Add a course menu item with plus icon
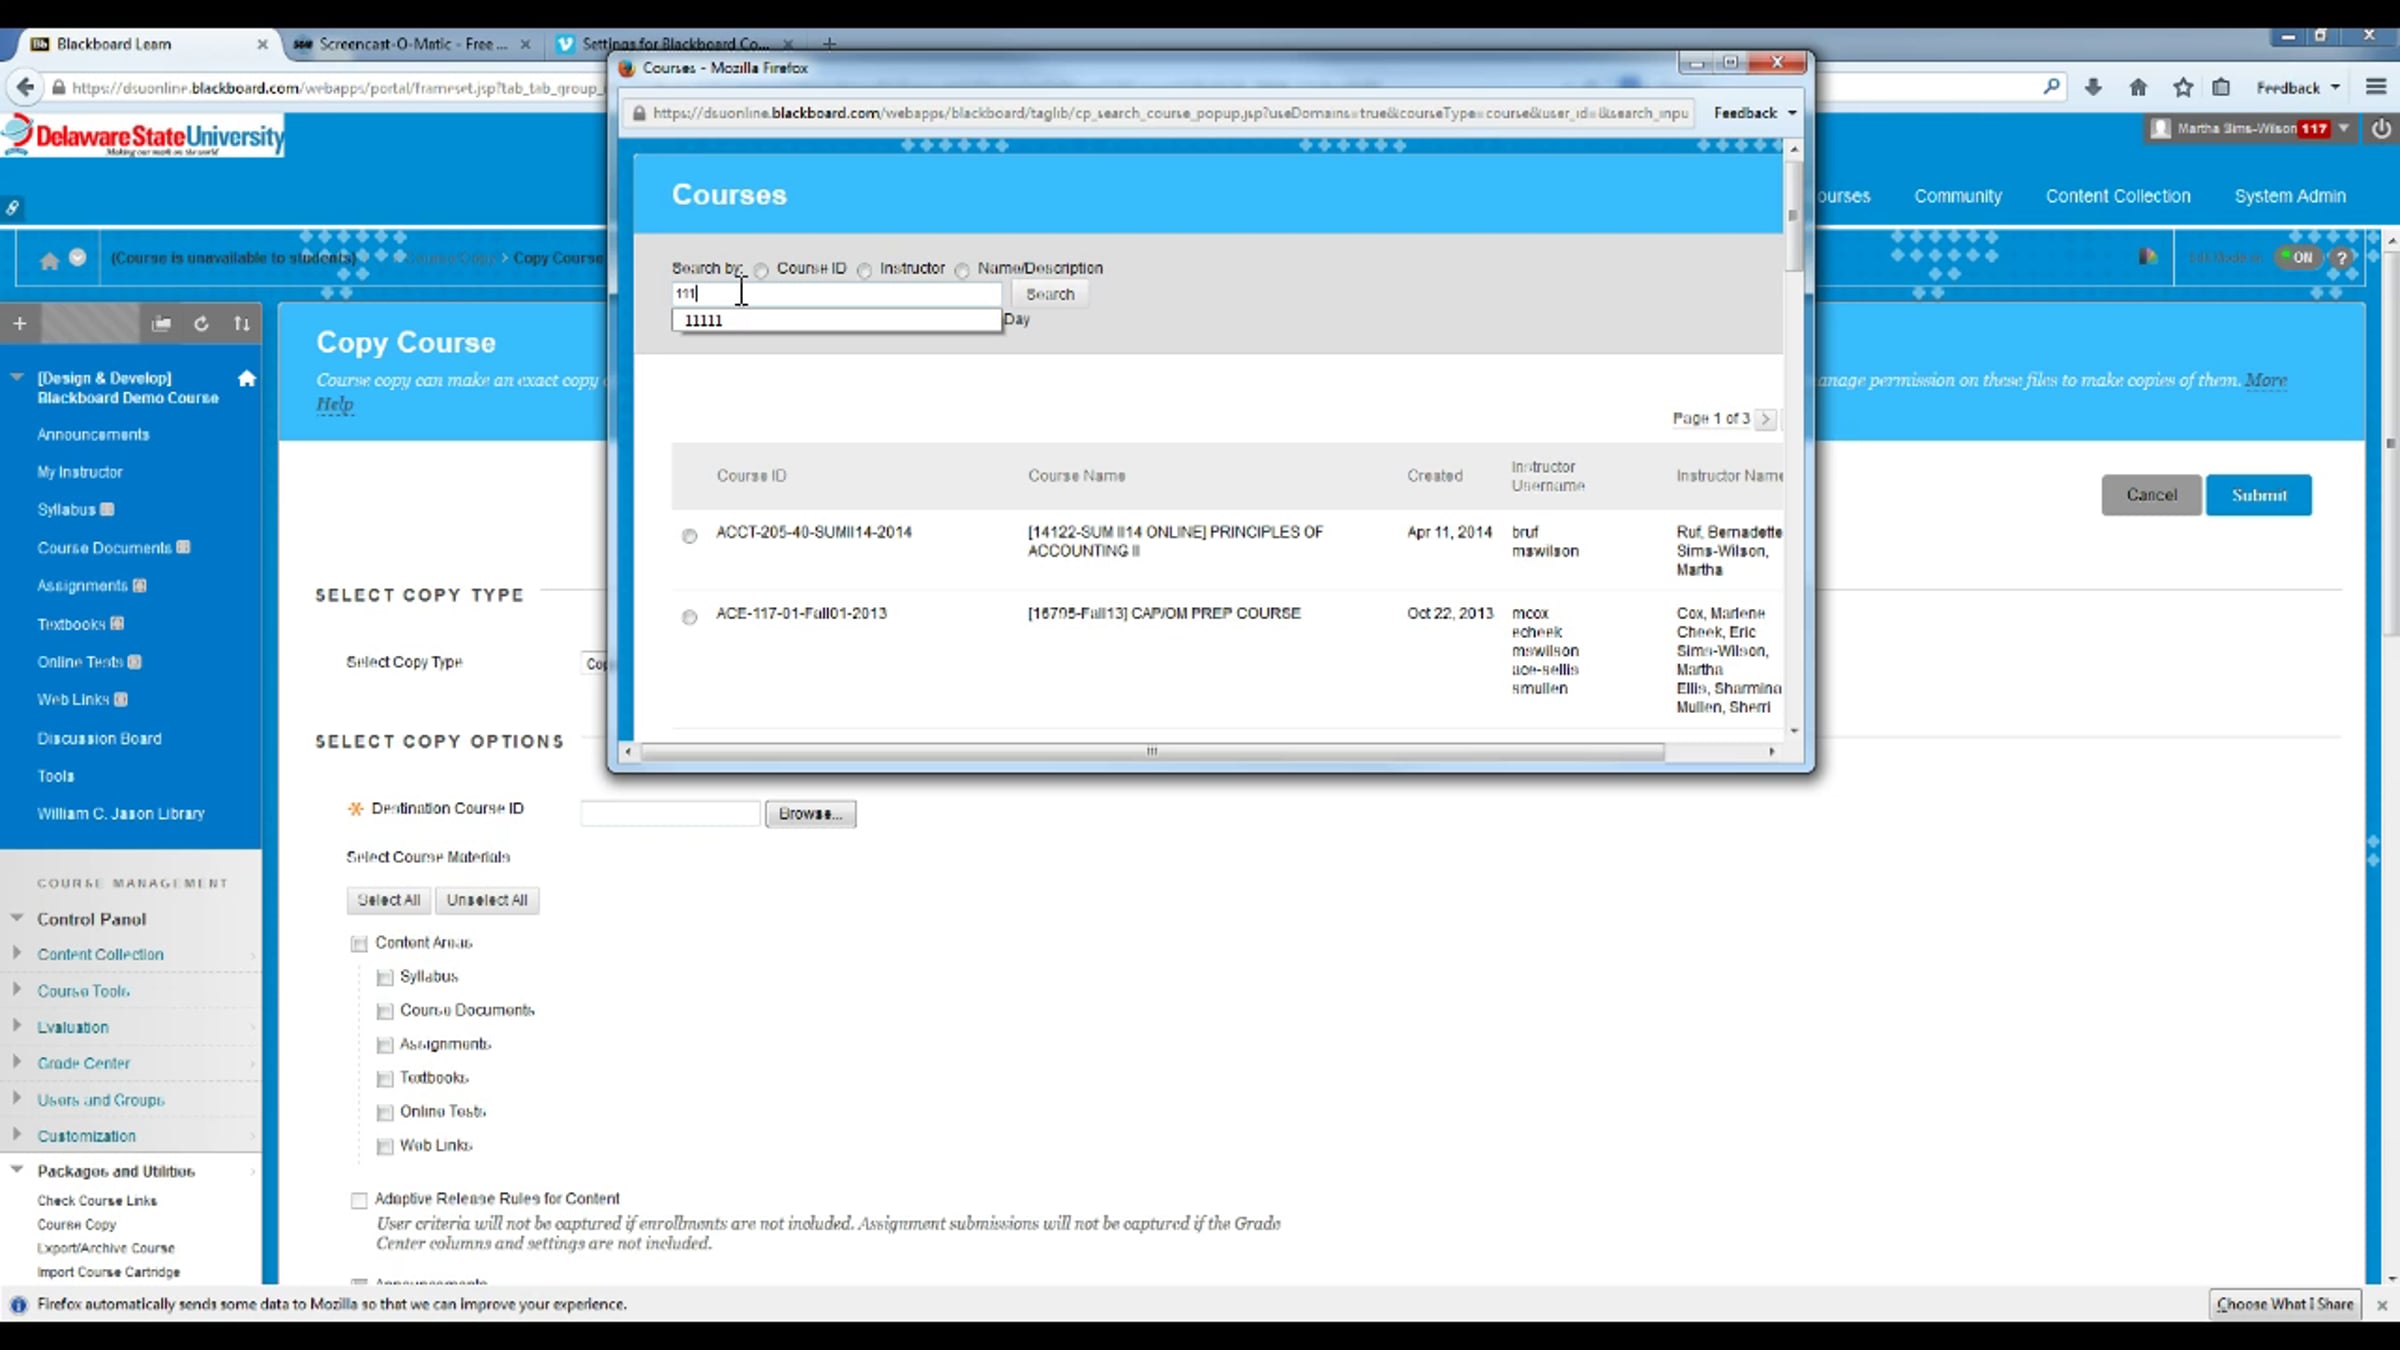 point(20,323)
